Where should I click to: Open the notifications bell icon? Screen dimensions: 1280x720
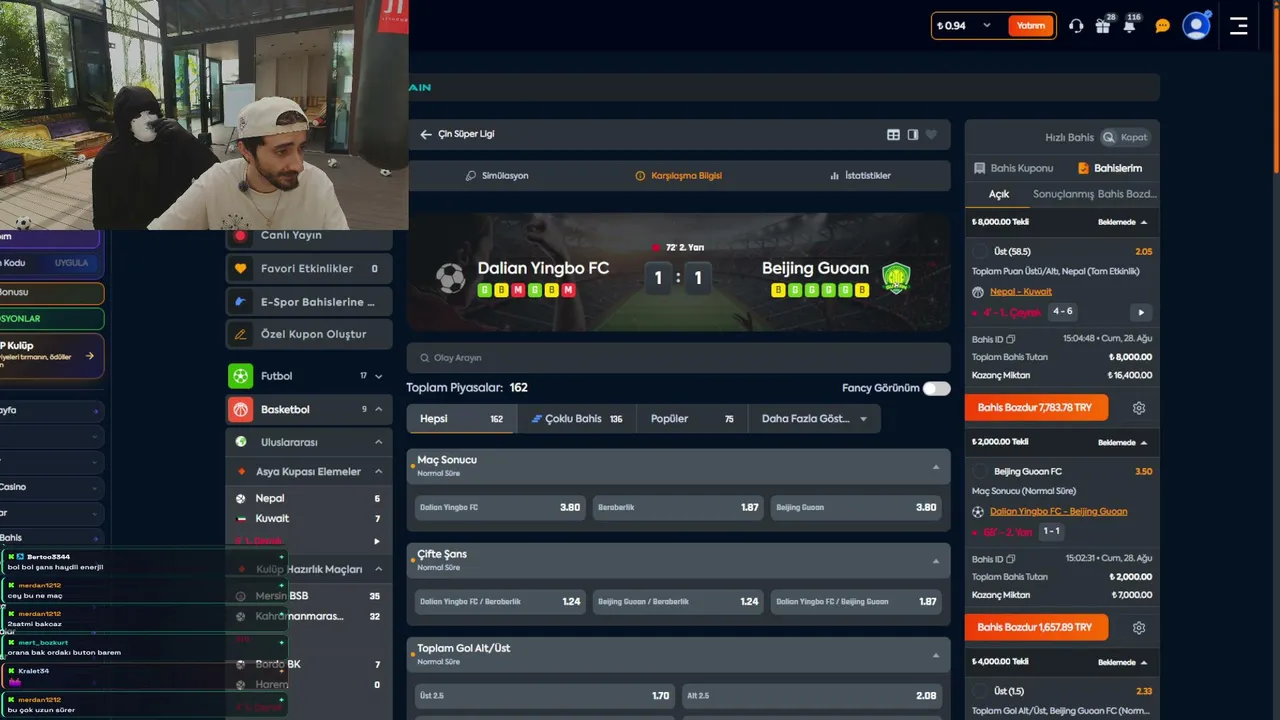point(1129,26)
